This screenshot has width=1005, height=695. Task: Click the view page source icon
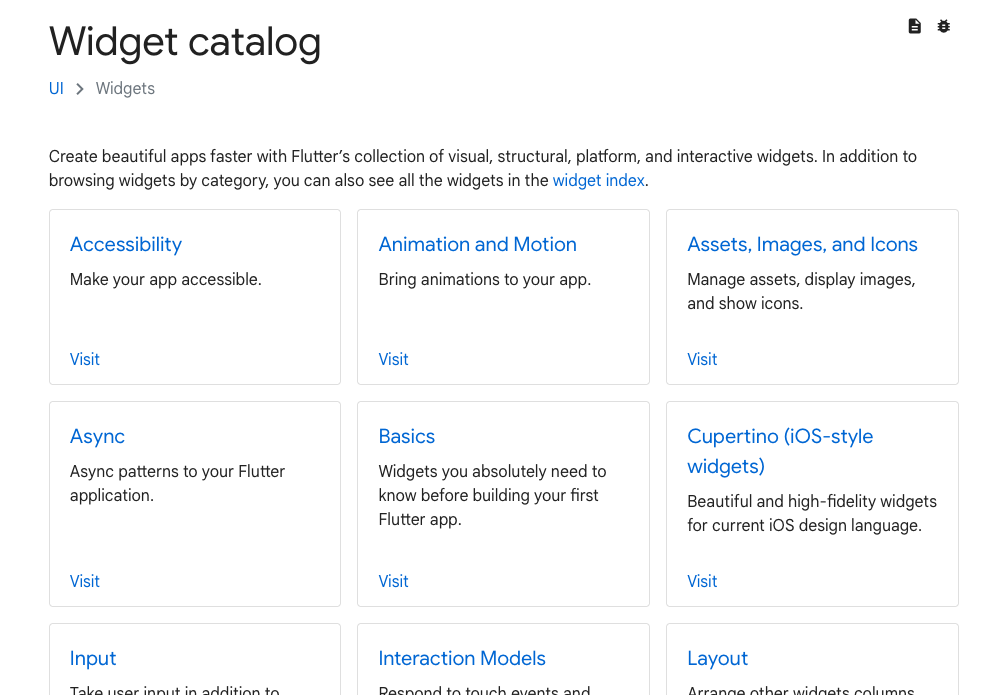(914, 25)
